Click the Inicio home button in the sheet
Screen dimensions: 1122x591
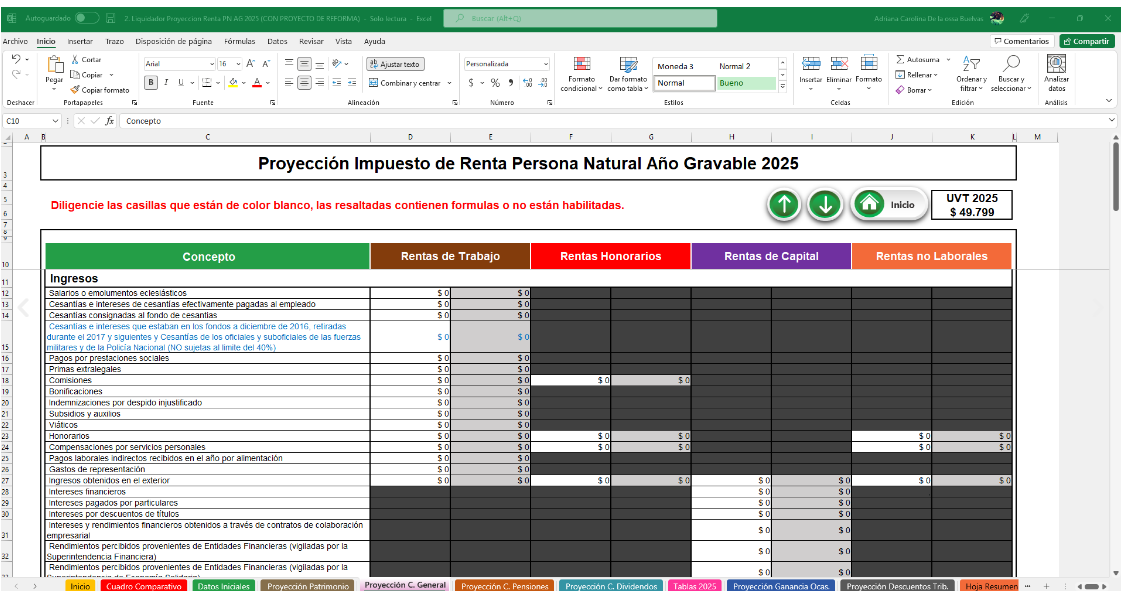[x=887, y=204]
